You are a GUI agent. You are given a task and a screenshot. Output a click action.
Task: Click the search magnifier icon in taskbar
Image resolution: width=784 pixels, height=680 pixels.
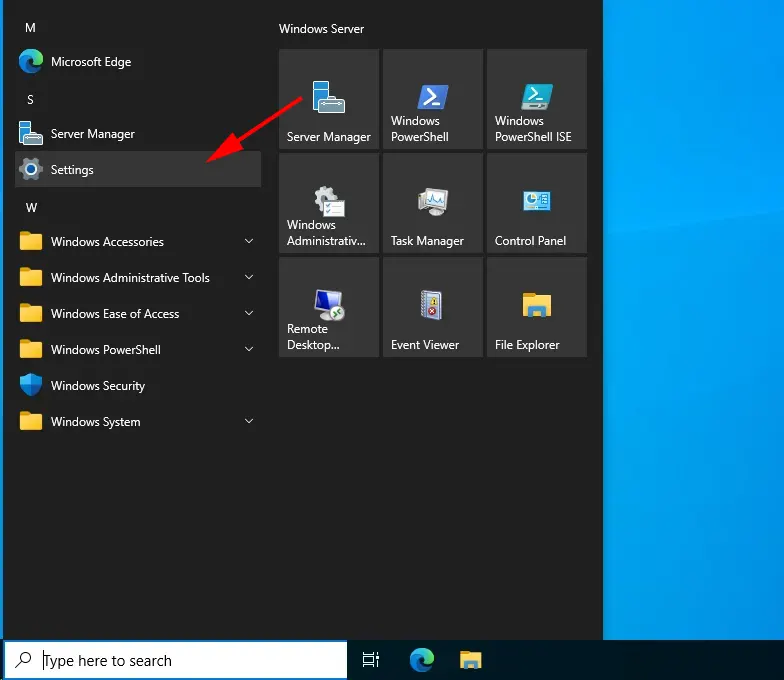click(x=23, y=660)
